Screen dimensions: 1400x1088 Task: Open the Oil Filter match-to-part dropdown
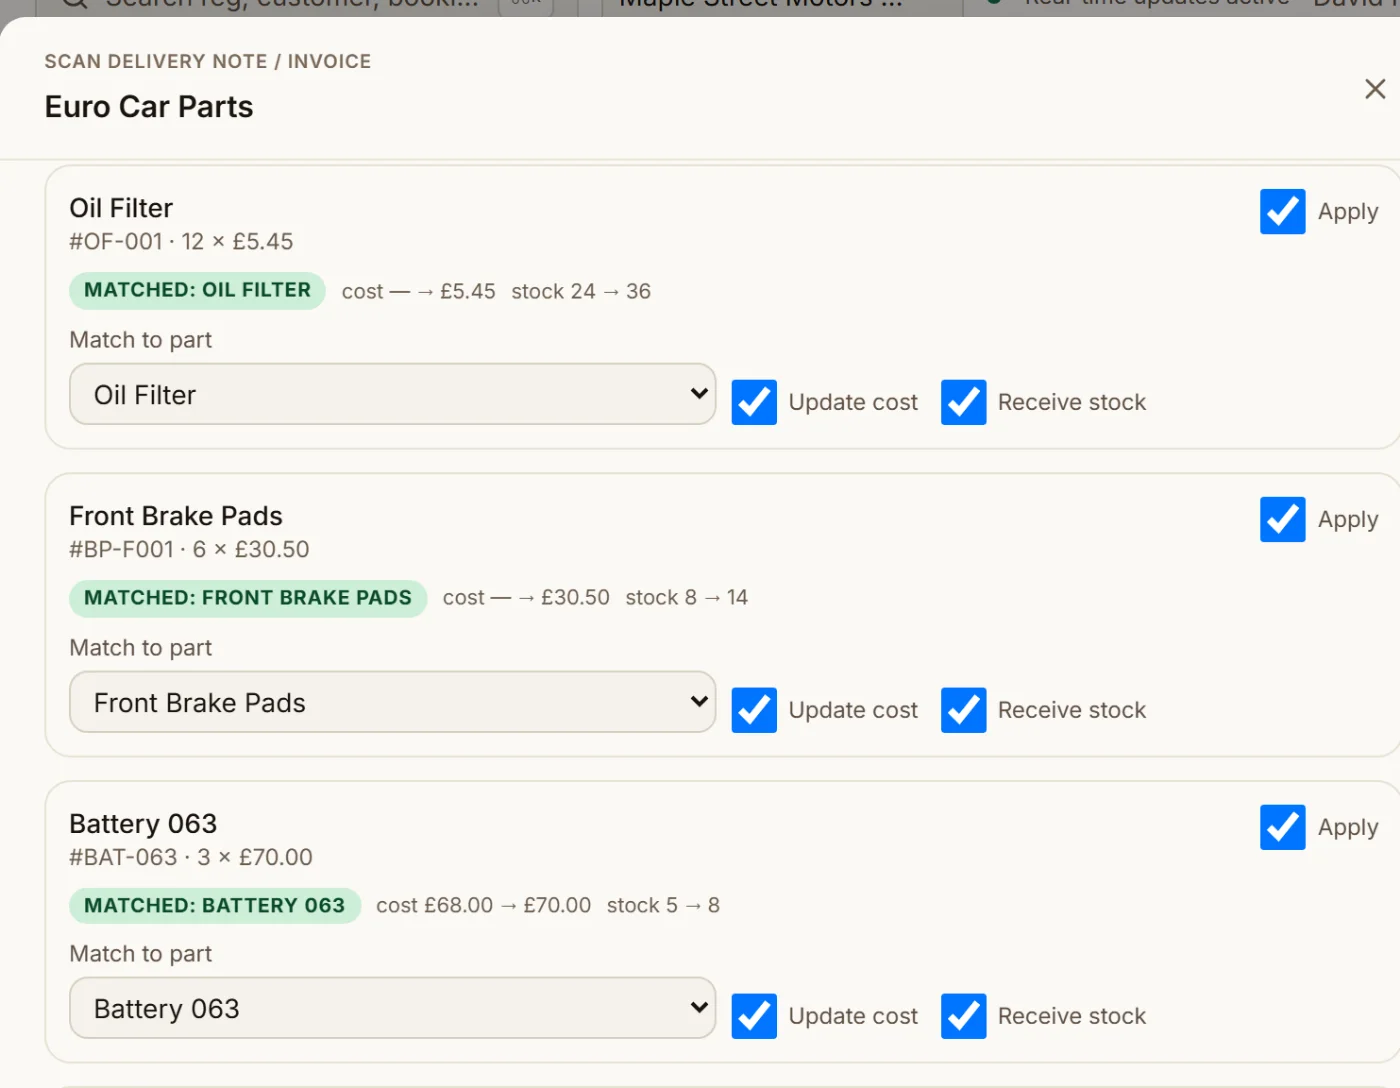392,394
